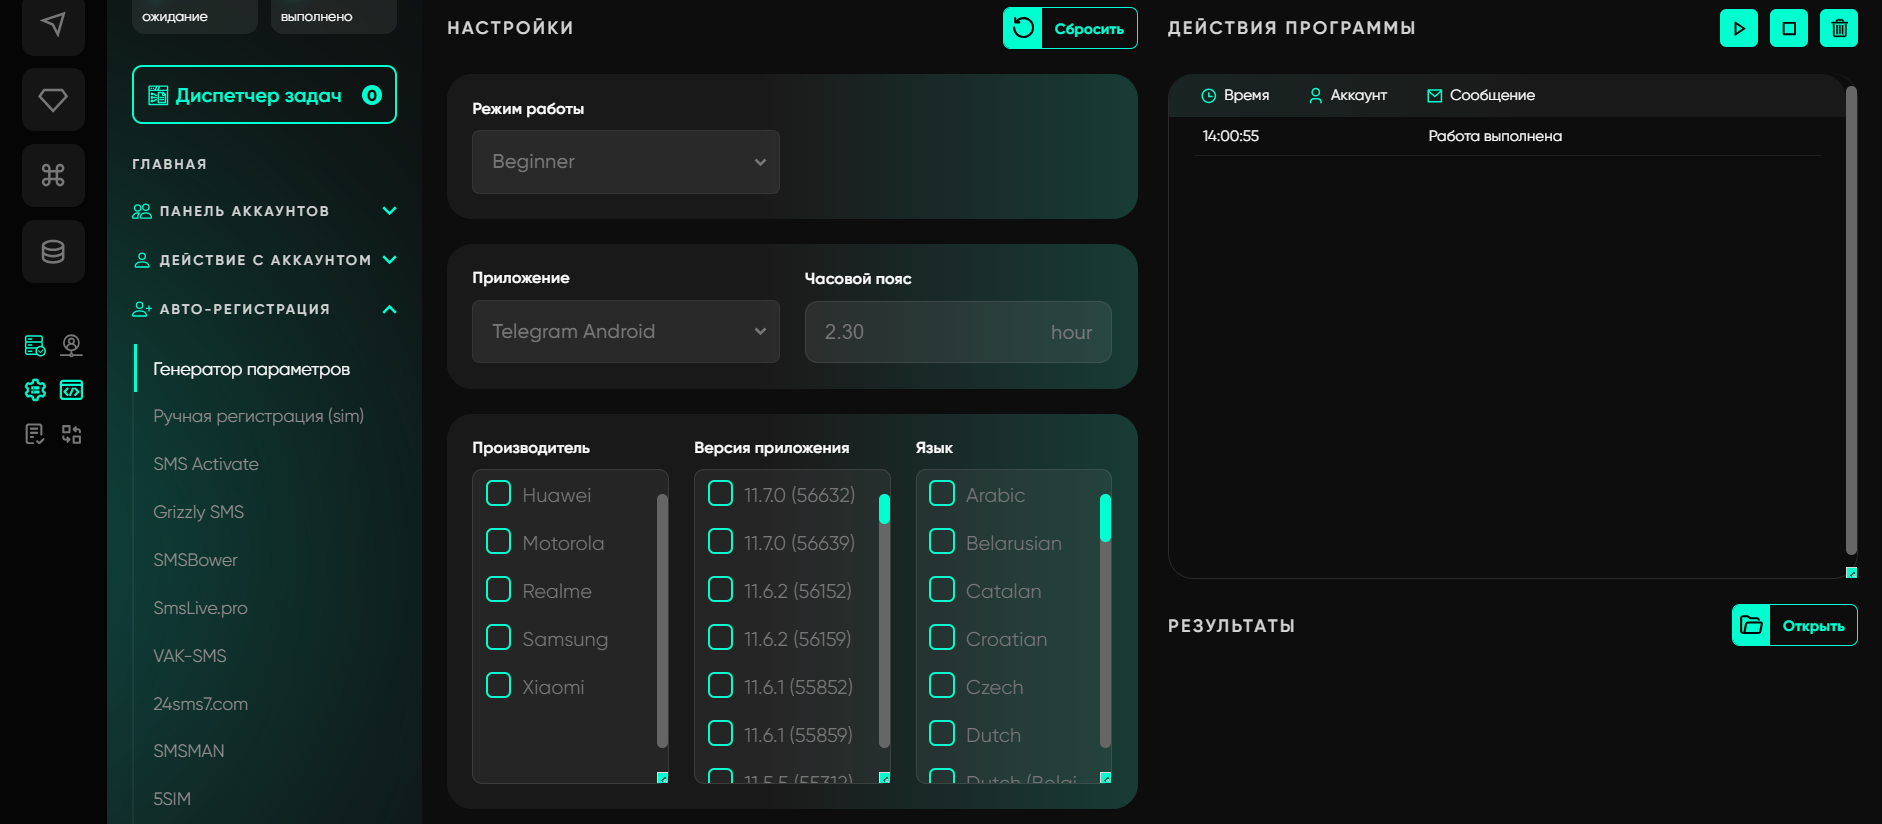Open SmsLive.pro menu item

pyautogui.click(x=200, y=608)
